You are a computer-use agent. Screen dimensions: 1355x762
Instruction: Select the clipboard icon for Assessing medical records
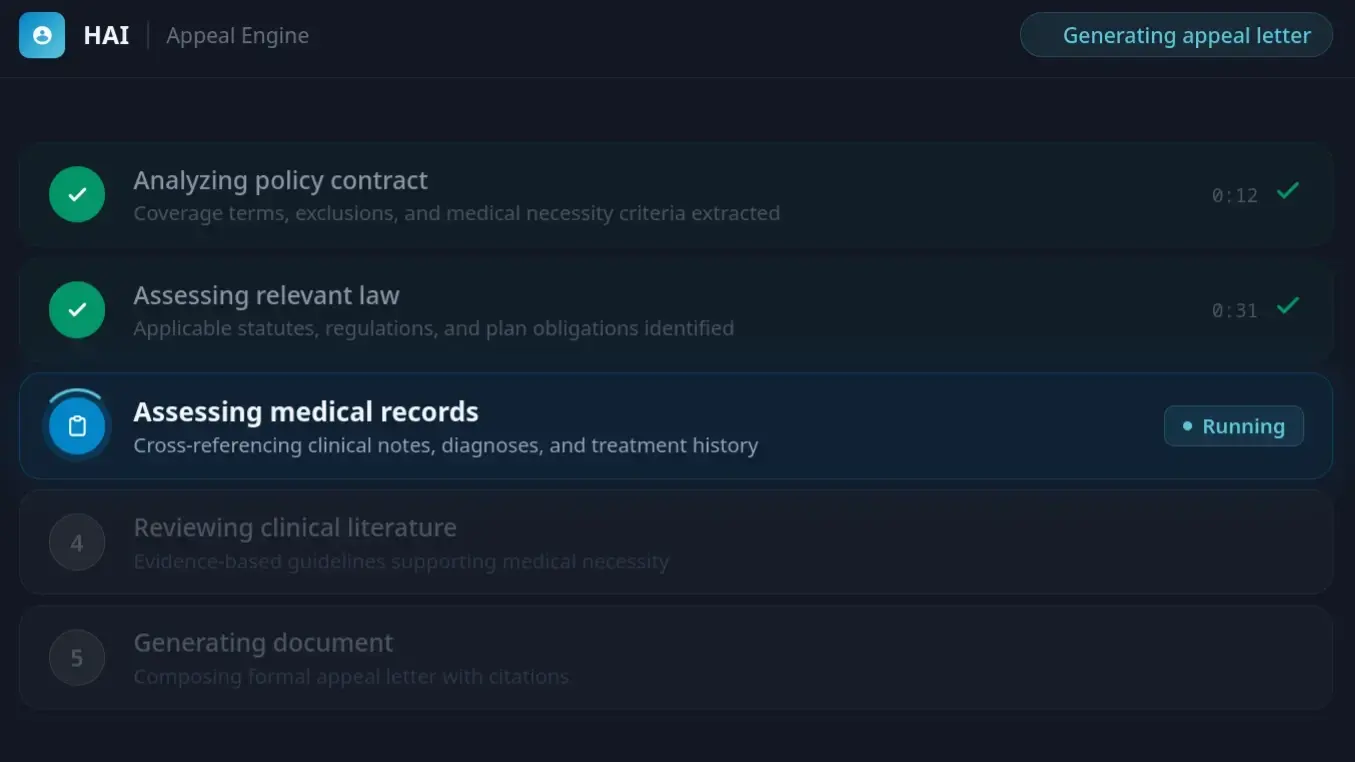coord(77,425)
